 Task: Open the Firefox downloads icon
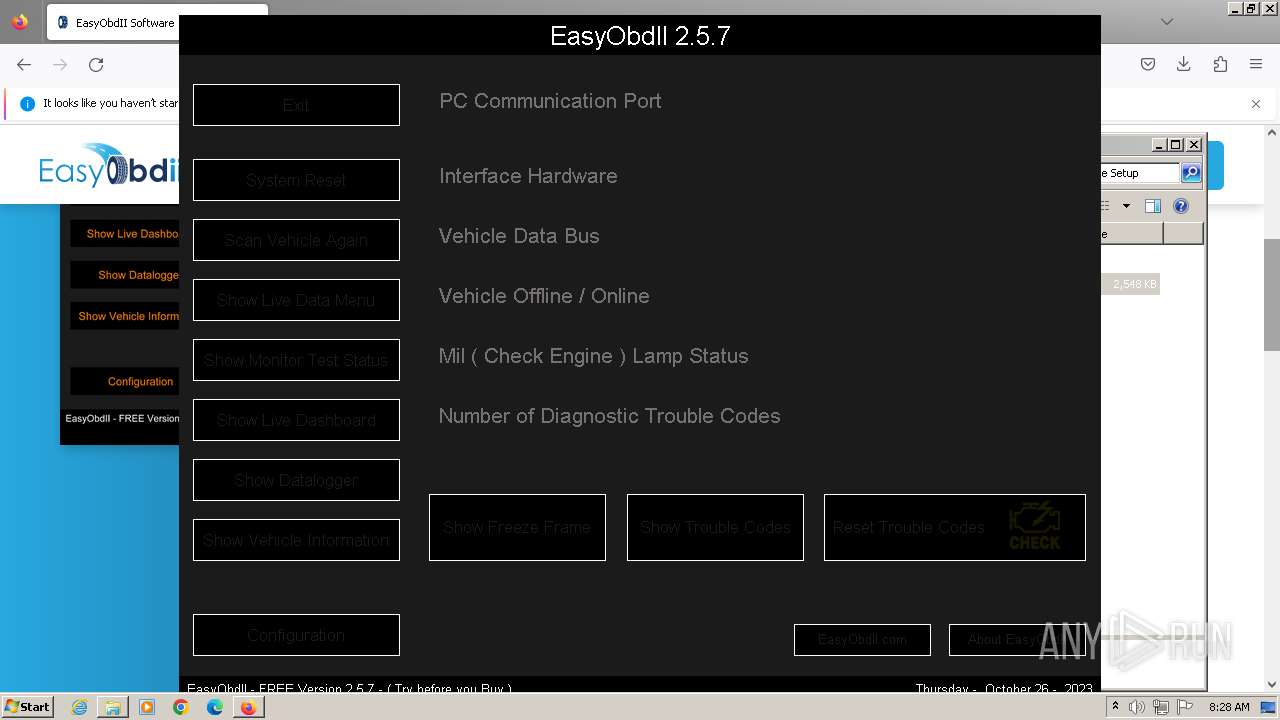pyautogui.click(x=1184, y=64)
